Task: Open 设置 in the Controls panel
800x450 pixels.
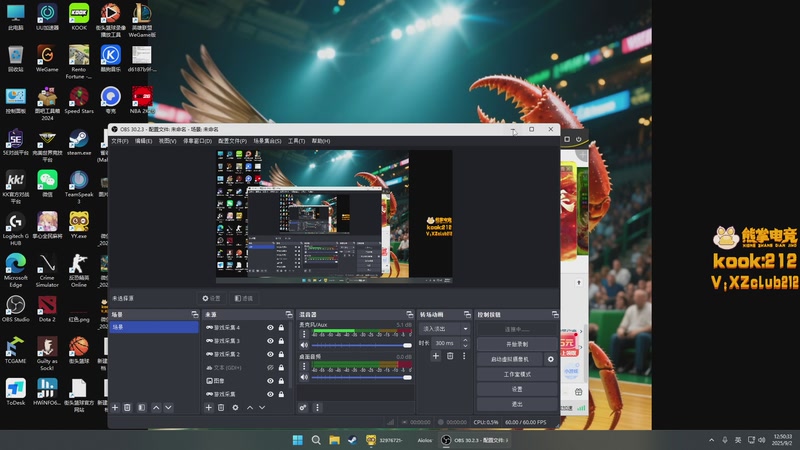Action: (x=517, y=389)
